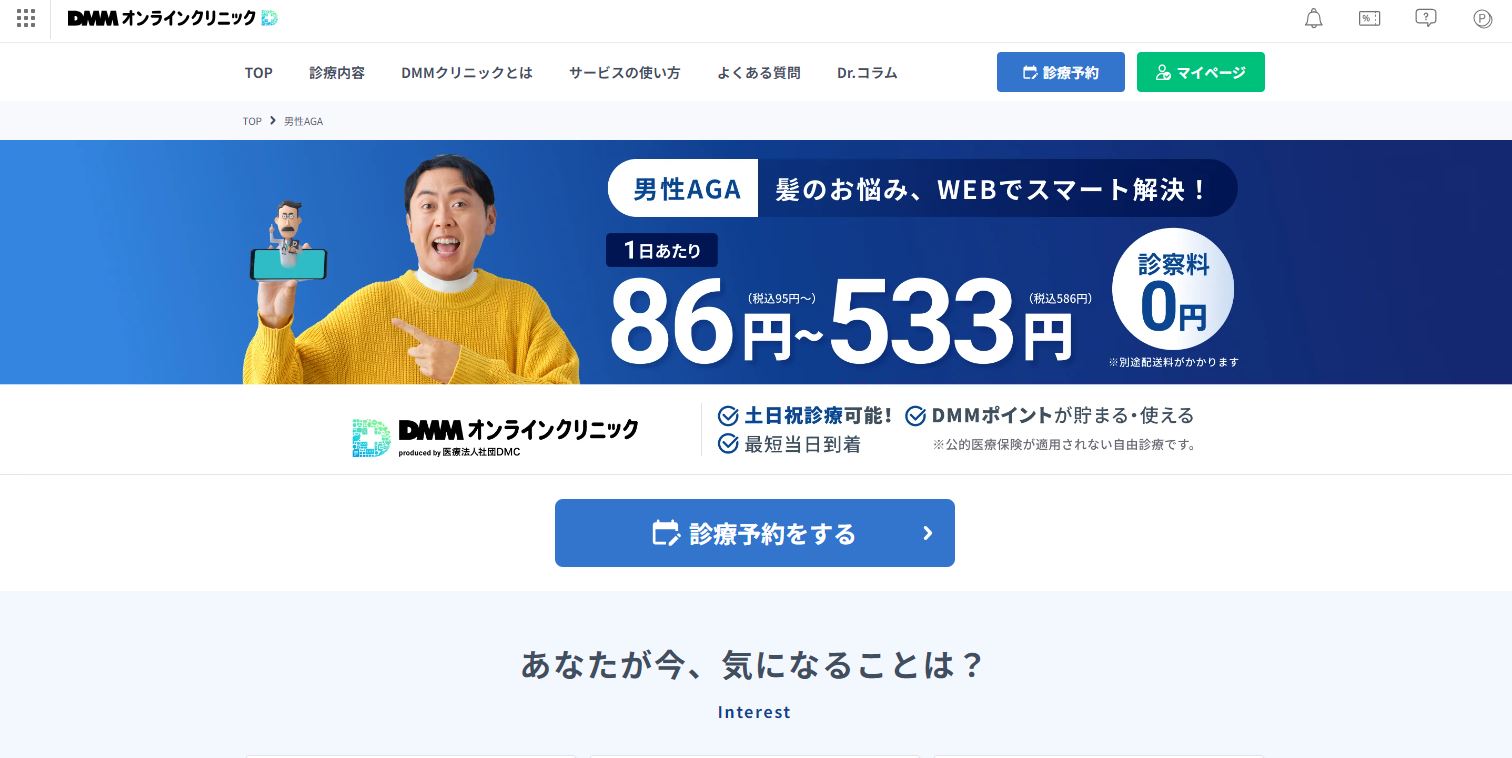Open the help question bubble icon
This screenshot has width=1512, height=758.
click(1426, 18)
